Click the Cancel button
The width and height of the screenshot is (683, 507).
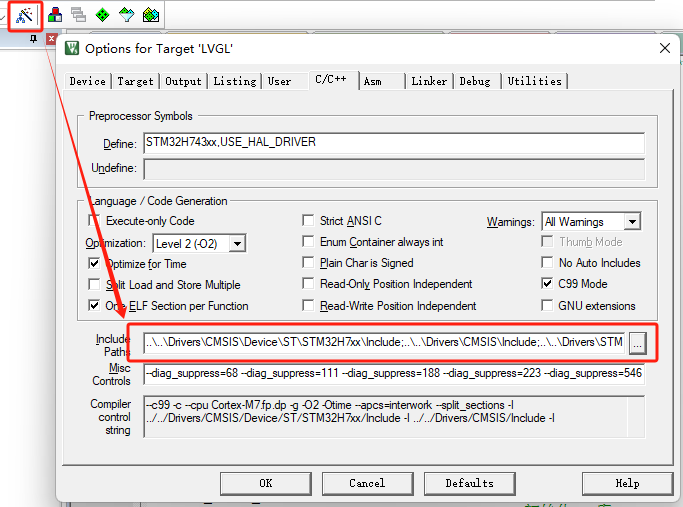368,483
